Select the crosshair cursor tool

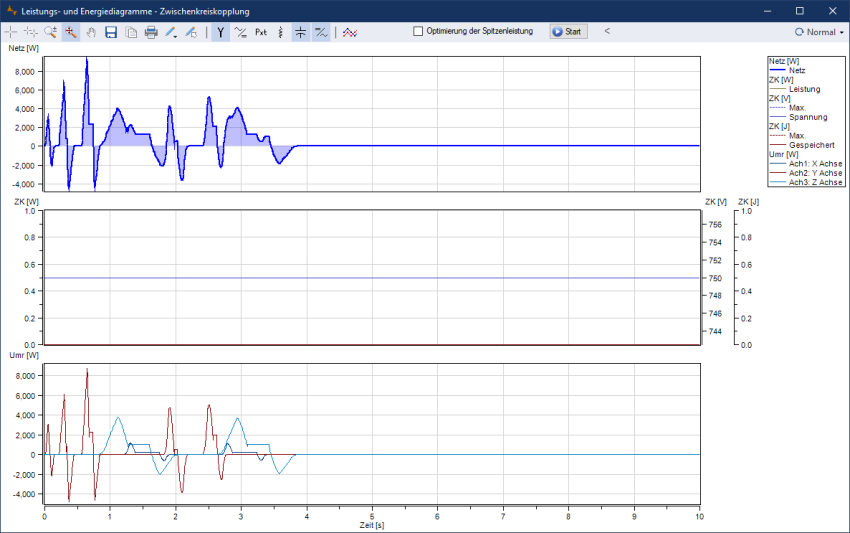[x=11, y=32]
